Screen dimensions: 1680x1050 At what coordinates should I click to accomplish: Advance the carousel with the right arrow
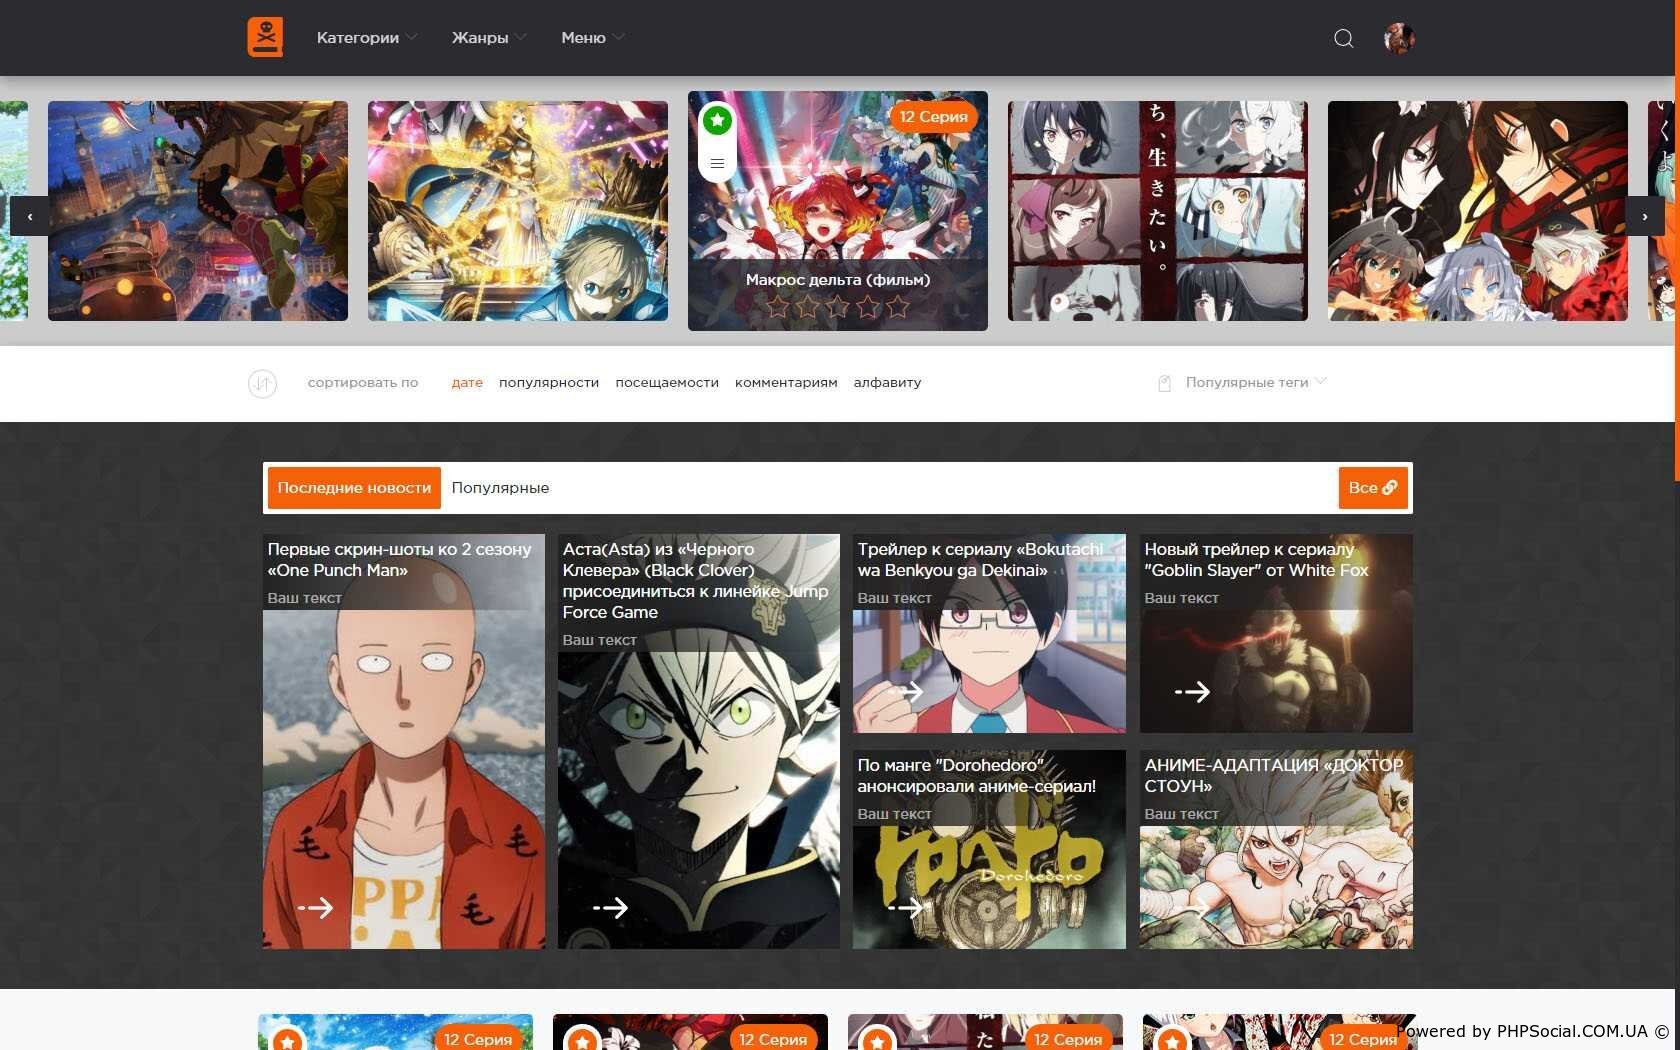click(x=1644, y=216)
